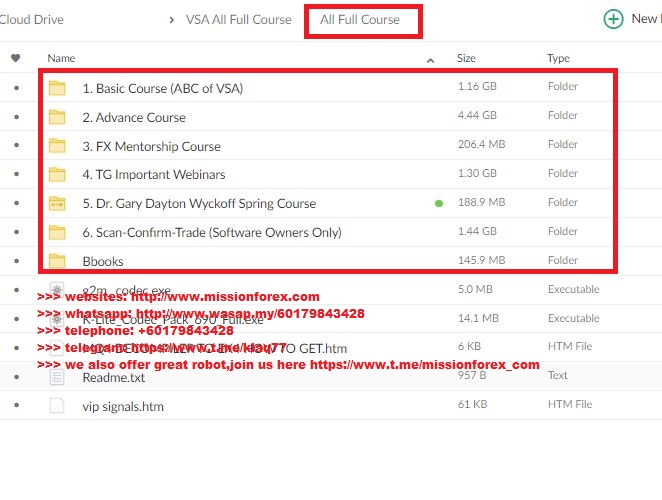Click the green status dot on Wyckoff Spring Course row
The height and width of the screenshot is (500, 662).
tap(439, 204)
